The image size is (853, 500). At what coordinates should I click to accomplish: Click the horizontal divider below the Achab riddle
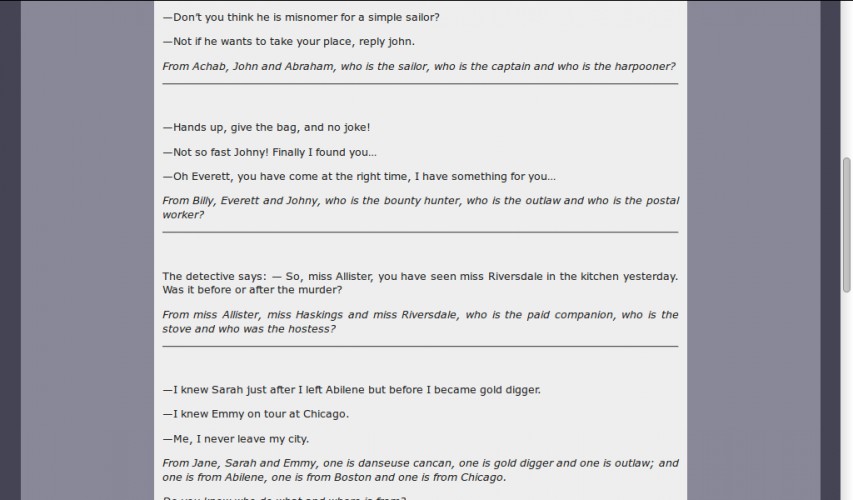pyautogui.click(x=420, y=84)
